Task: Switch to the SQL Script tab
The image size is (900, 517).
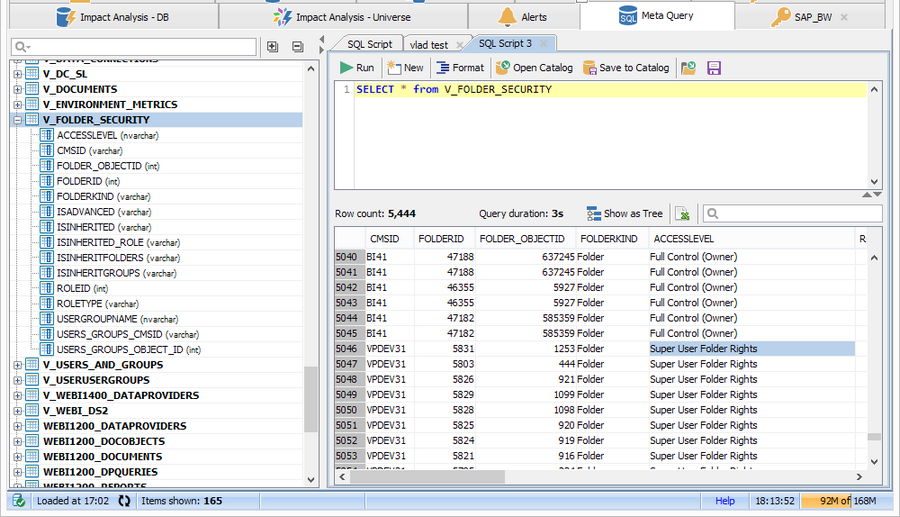Action: (370, 44)
